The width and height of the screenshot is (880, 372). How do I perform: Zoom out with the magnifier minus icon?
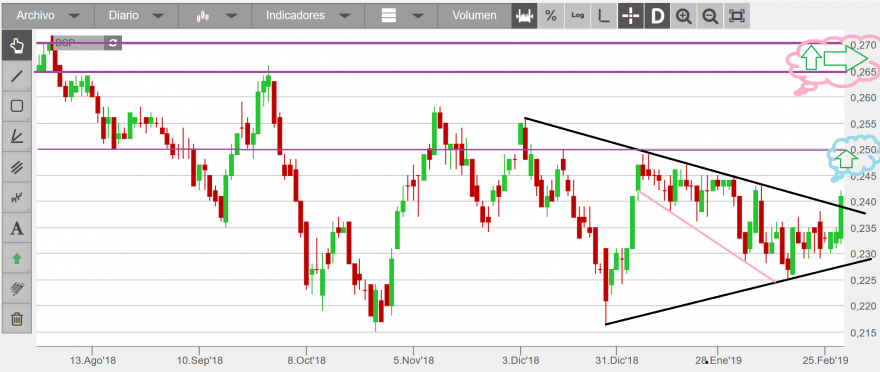pyautogui.click(x=710, y=16)
